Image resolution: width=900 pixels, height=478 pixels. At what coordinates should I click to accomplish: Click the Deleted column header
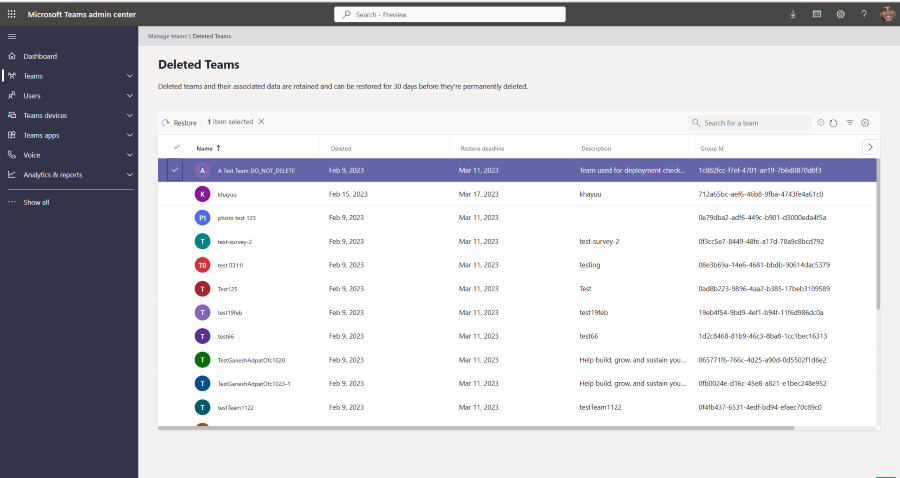pos(341,149)
